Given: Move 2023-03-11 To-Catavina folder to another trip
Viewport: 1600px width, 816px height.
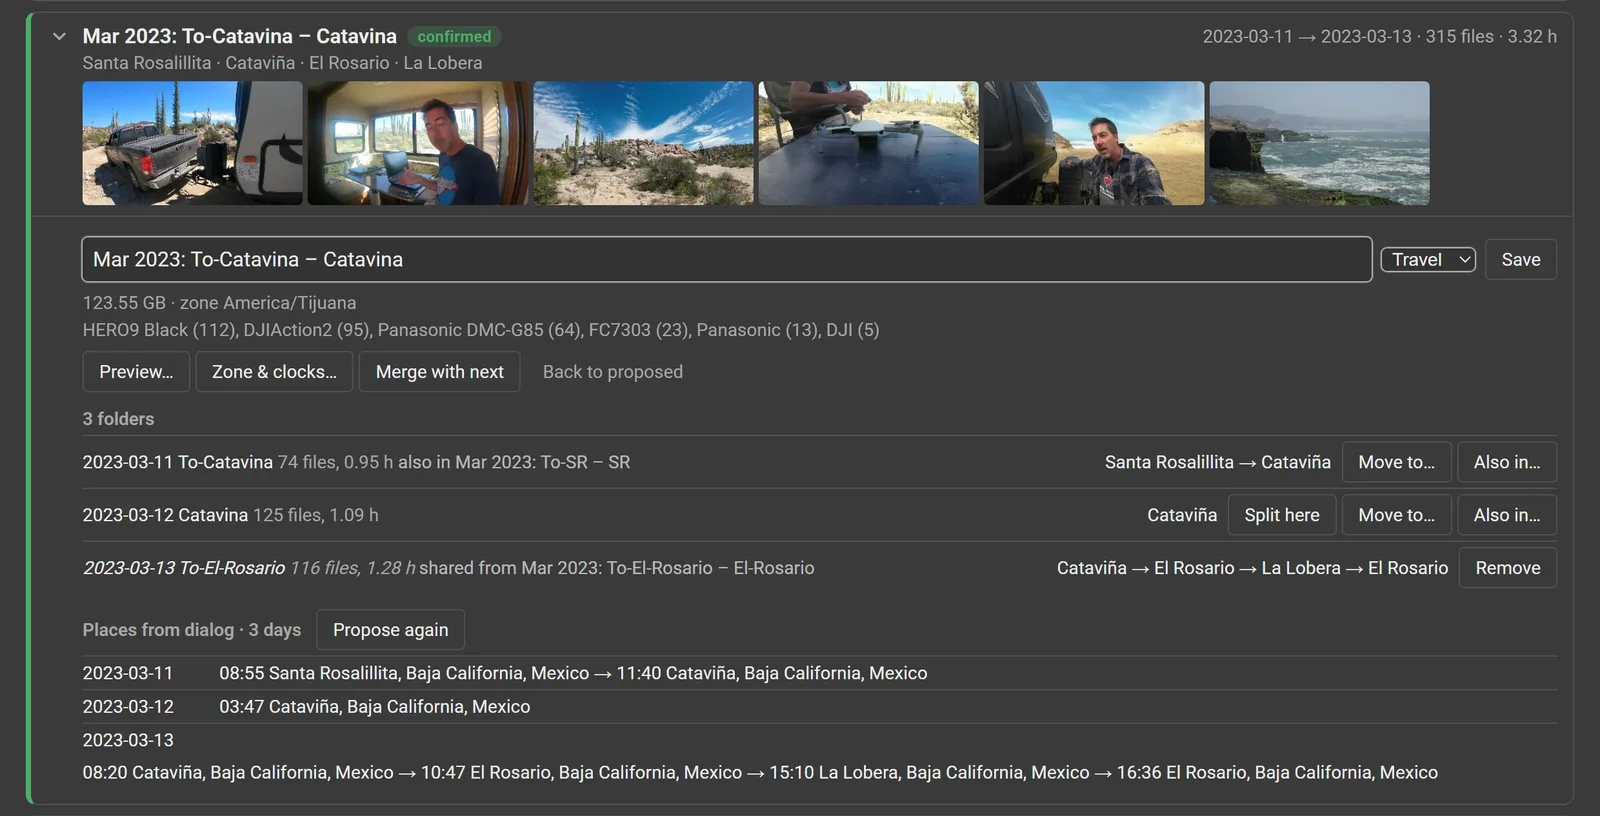Looking at the screenshot, I should pos(1396,462).
